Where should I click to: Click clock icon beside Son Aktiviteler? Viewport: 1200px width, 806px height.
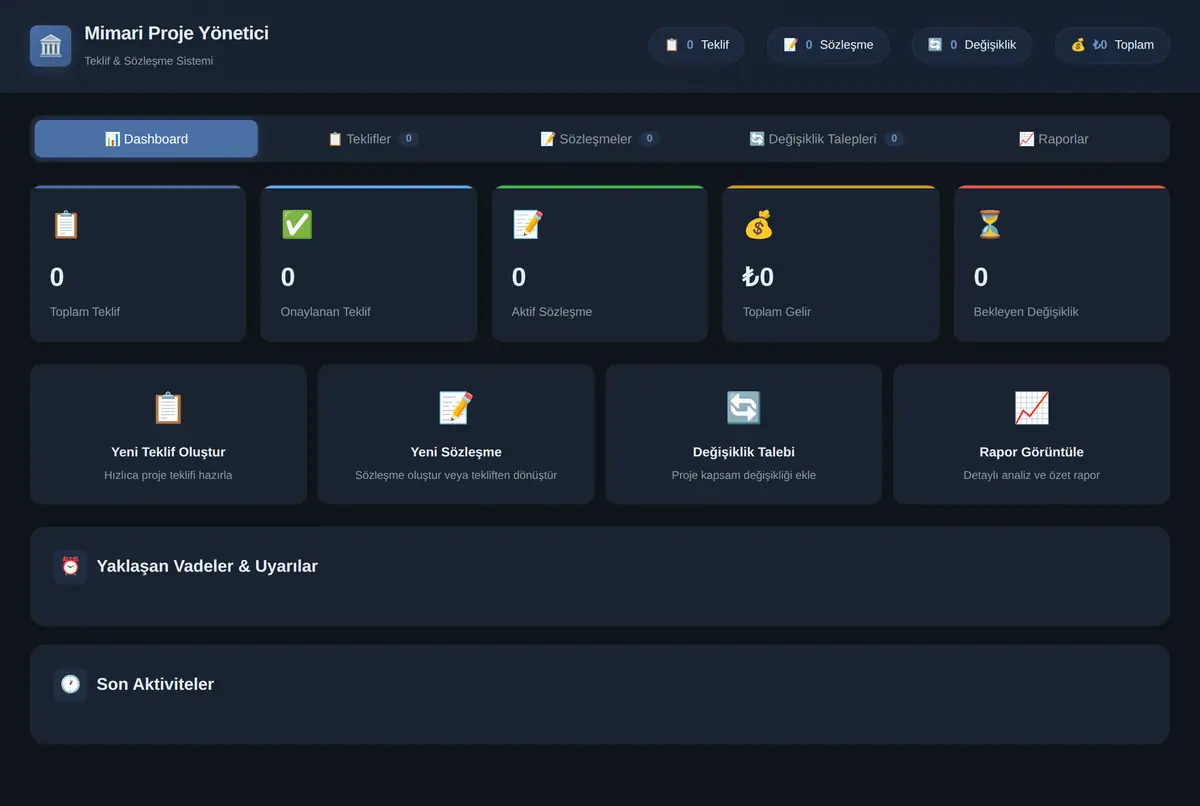pos(71,684)
